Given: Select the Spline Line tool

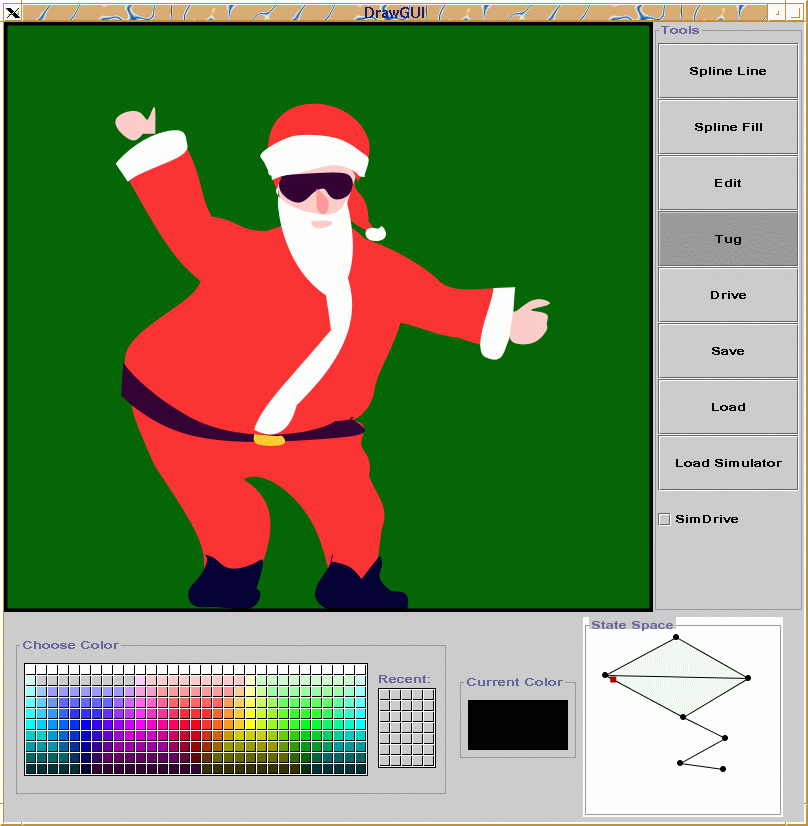Looking at the screenshot, I should (728, 71).
